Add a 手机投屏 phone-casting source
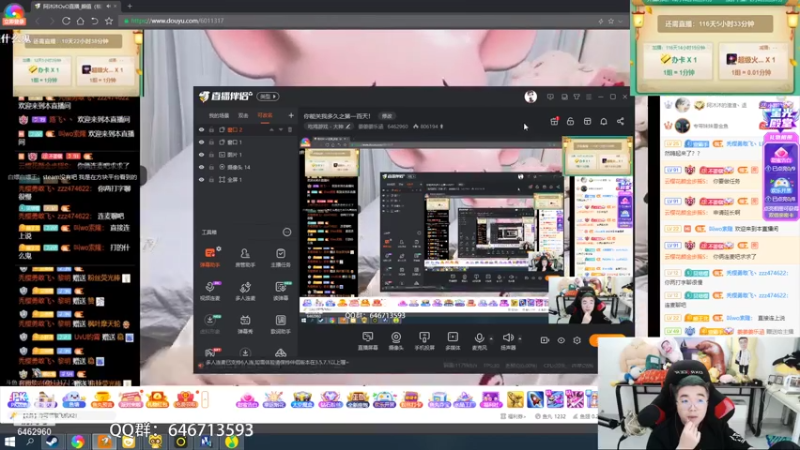The image size is (800, 450). (x=424, y=341)
